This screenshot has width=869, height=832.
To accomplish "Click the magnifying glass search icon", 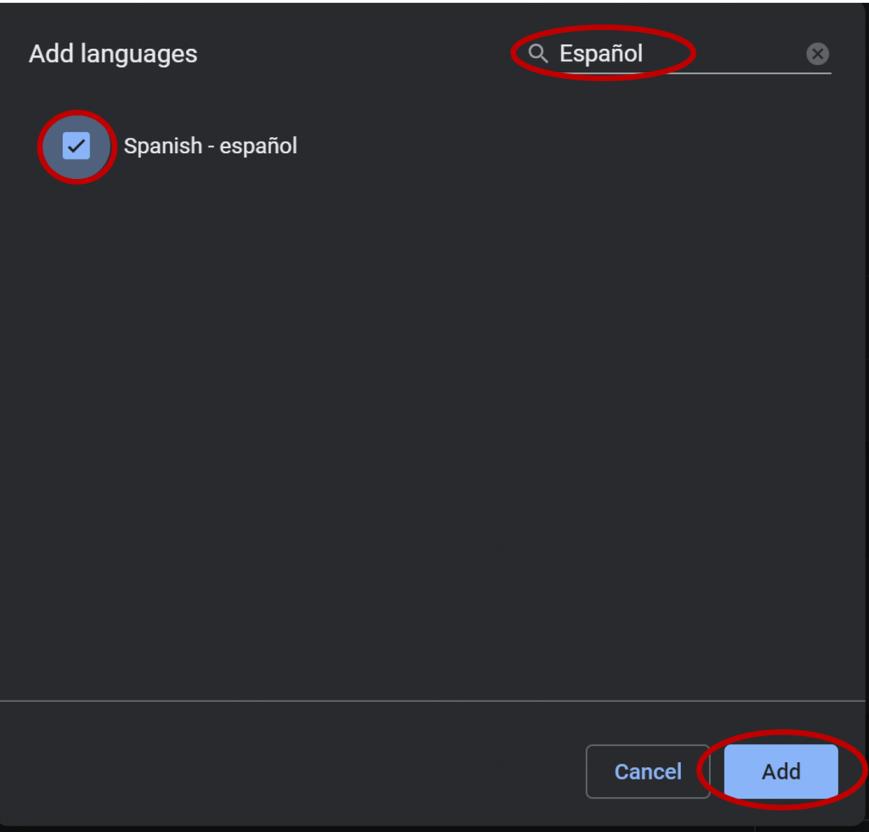I will (x=537, y=54).
